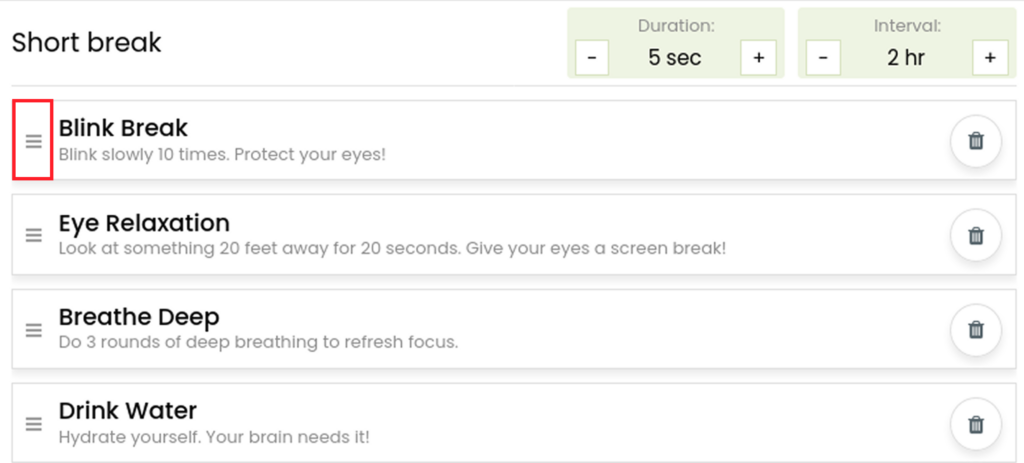Screen dimensions: 1024x463
Task: Select the Blink Break title
Action: tap(123, 128)
